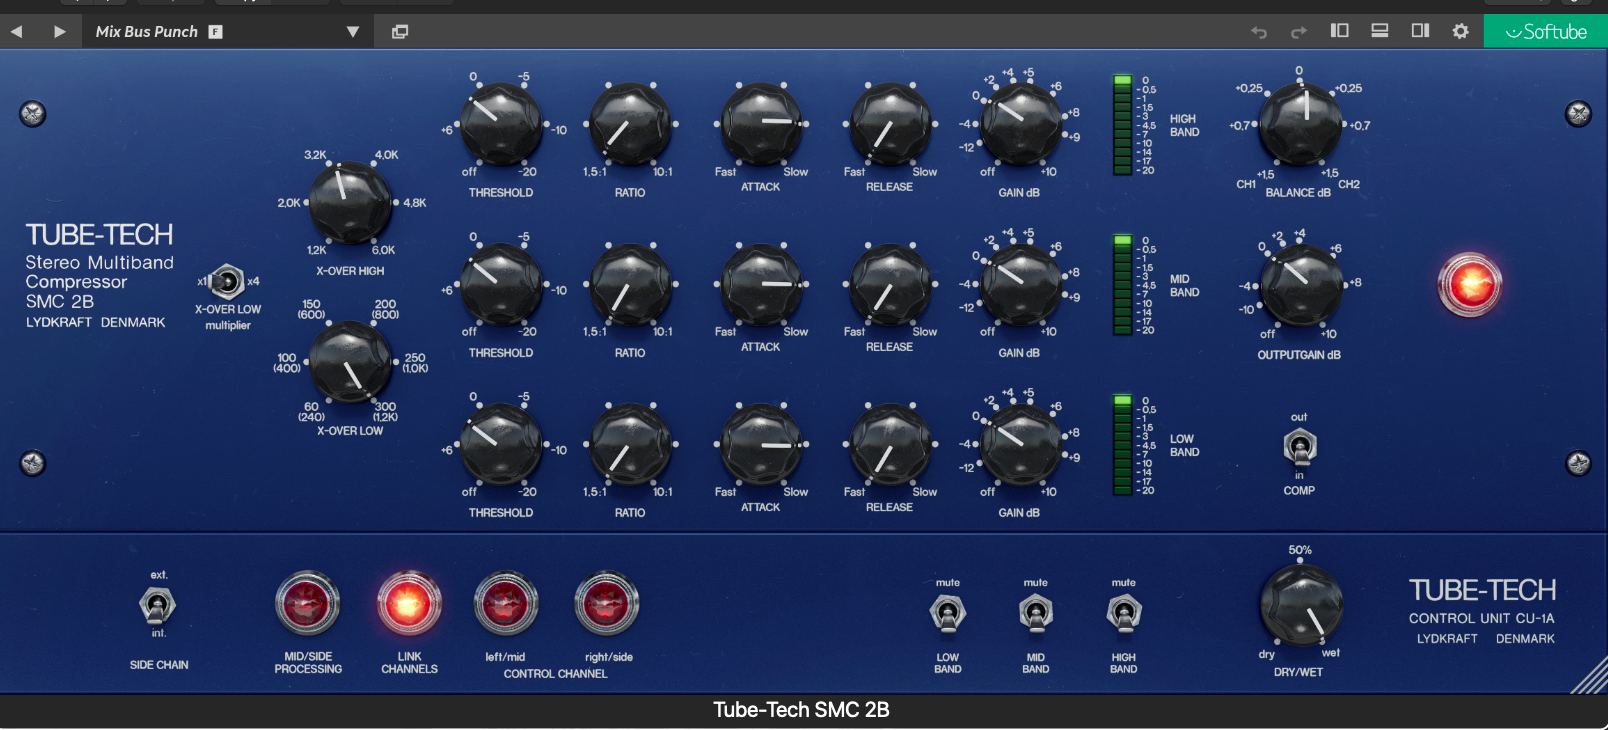1608x730 pixels.
Task: Click the low band RELEASE knob
Action: click(x=890, y=444)
